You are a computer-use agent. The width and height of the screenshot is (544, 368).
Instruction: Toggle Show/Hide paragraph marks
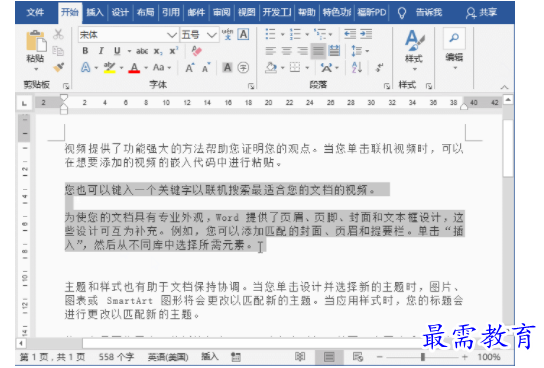[x=380, y=67]
